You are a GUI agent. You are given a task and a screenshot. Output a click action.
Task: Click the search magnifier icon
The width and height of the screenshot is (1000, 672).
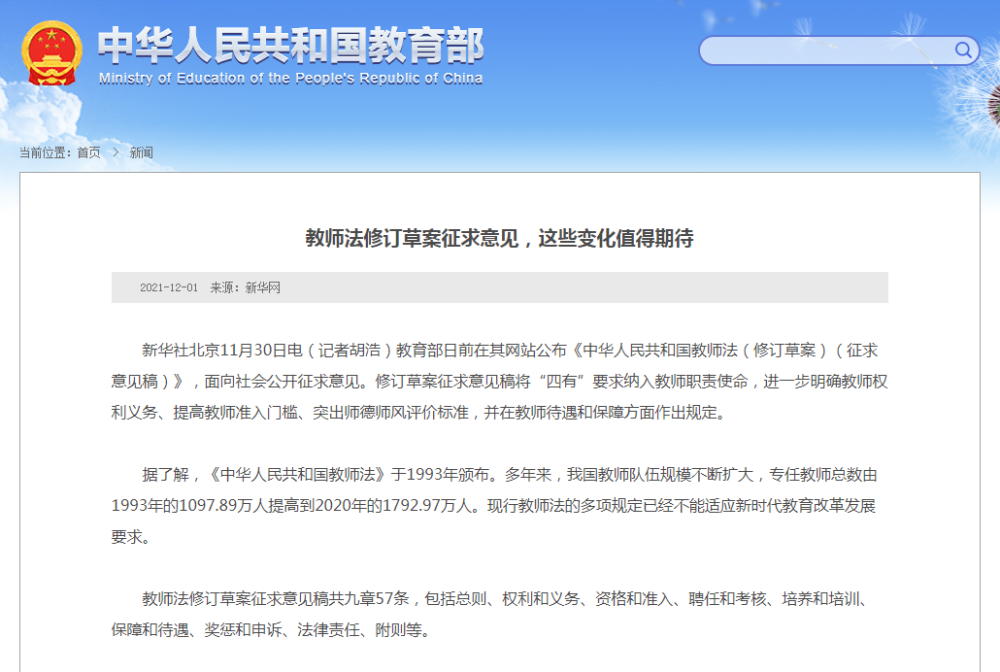point(963,50)
